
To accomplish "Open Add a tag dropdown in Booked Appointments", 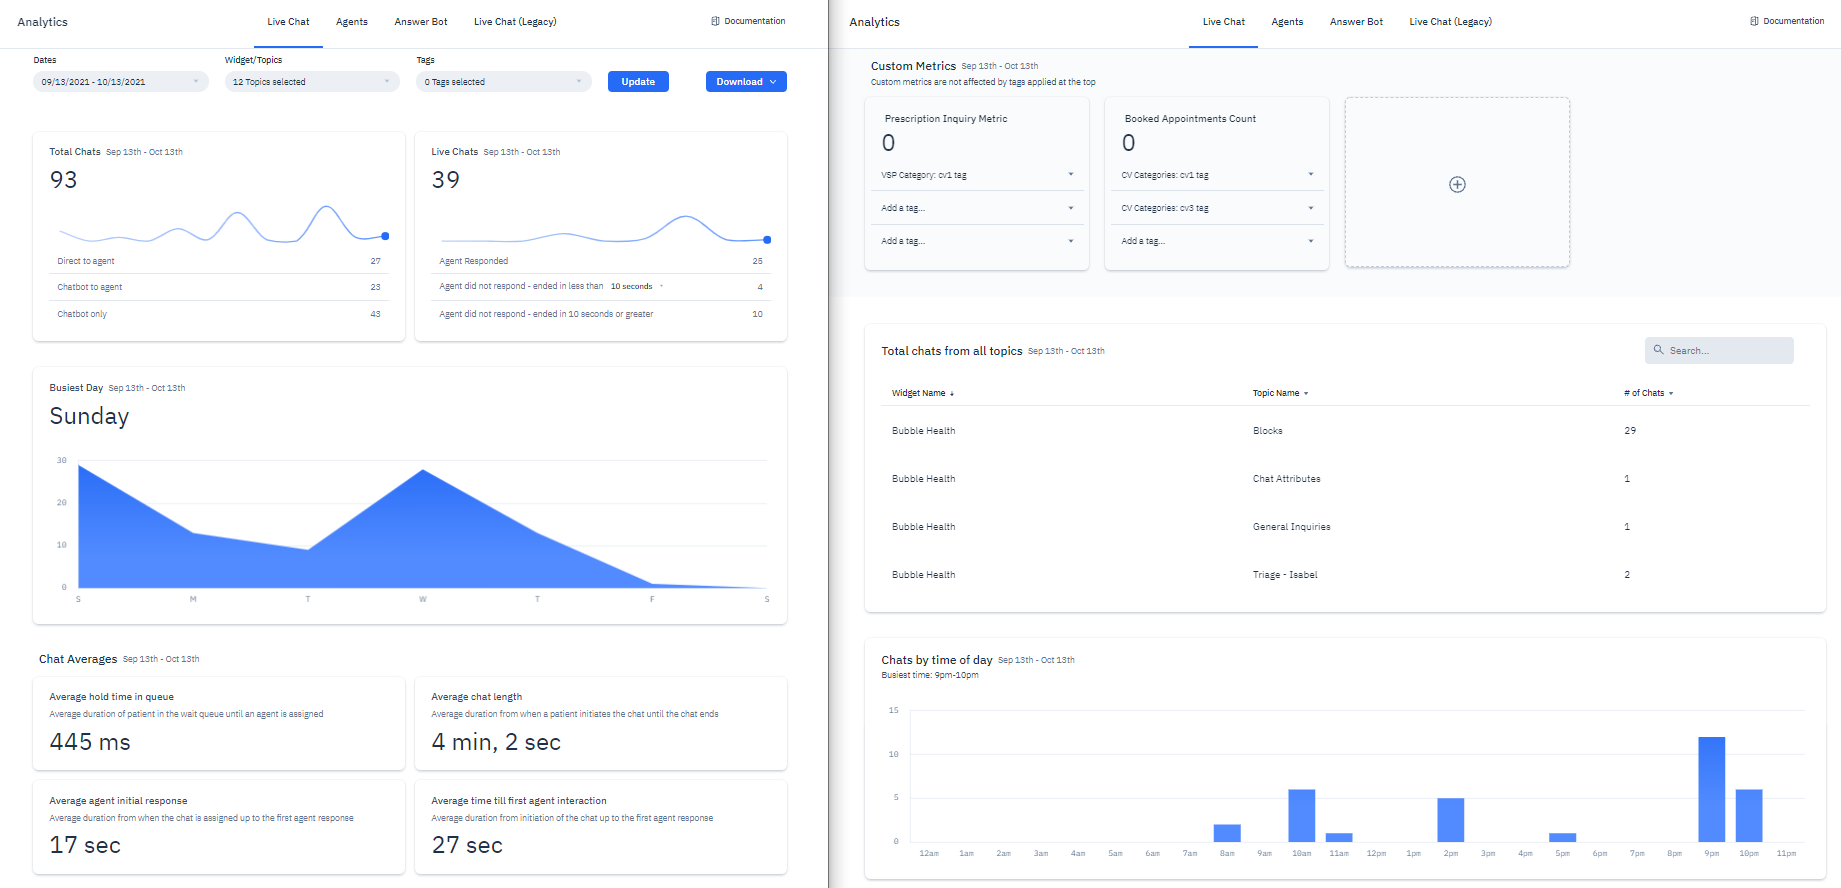I will (1217, 241).
